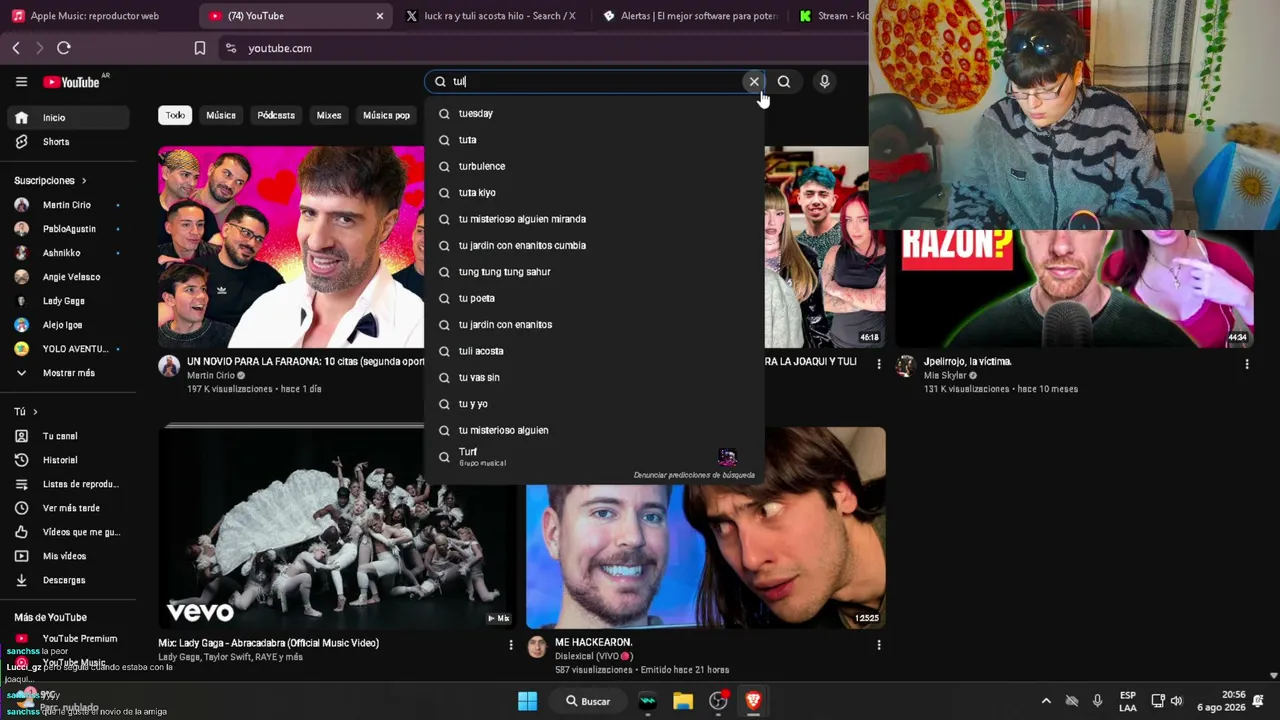
Task: Open OBS Studio from the taskbar
Action: pyautogui.click(x=718, y=701)
